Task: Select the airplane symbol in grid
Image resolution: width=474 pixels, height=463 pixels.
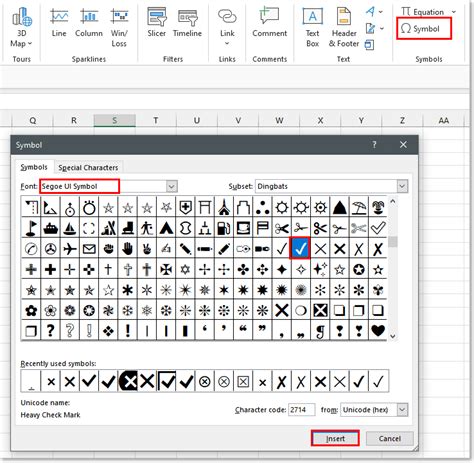Action: (x=70, y=249)
